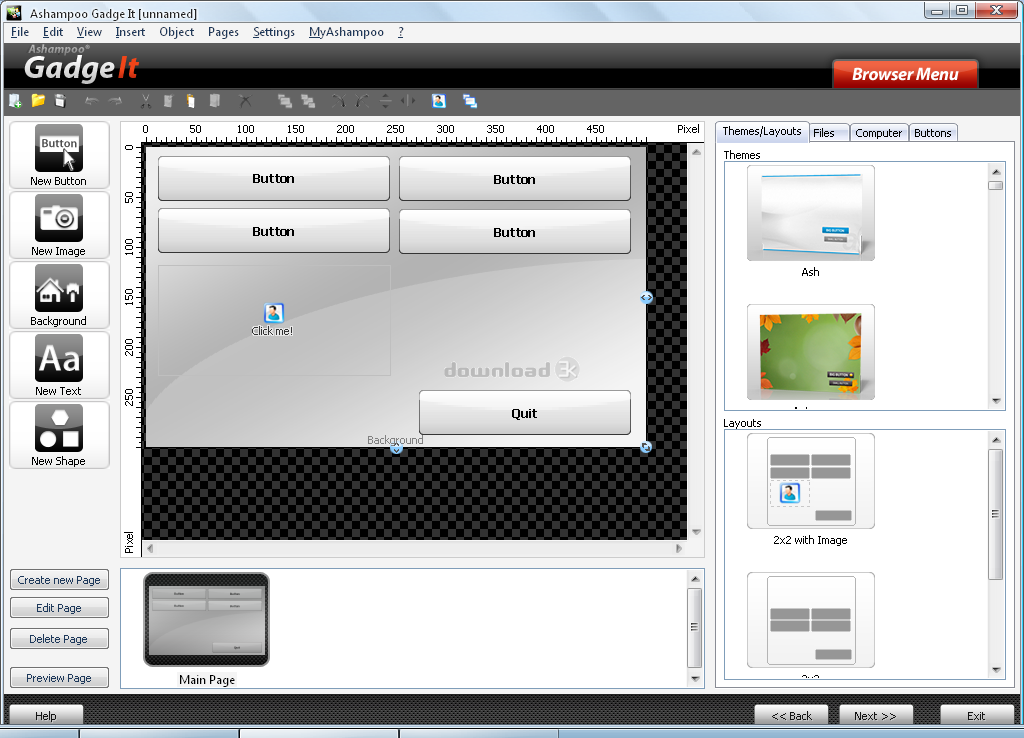Open the MyAshampoo menu
This screenshot has width=1024, height=738.
(x=346, y=32)
